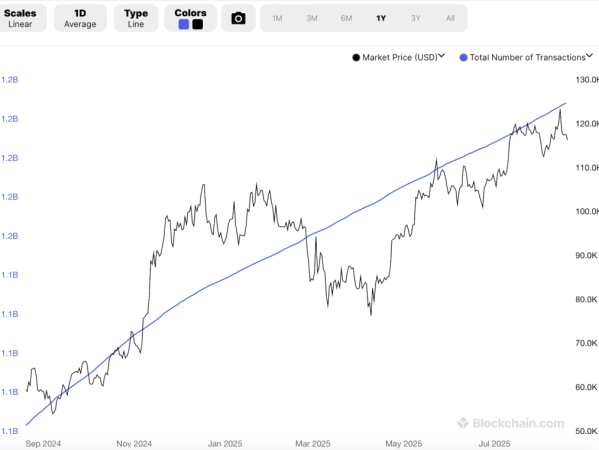Open the Colors picker button
The height and width of the screenshot is (450, 599).
pos(190,18)
